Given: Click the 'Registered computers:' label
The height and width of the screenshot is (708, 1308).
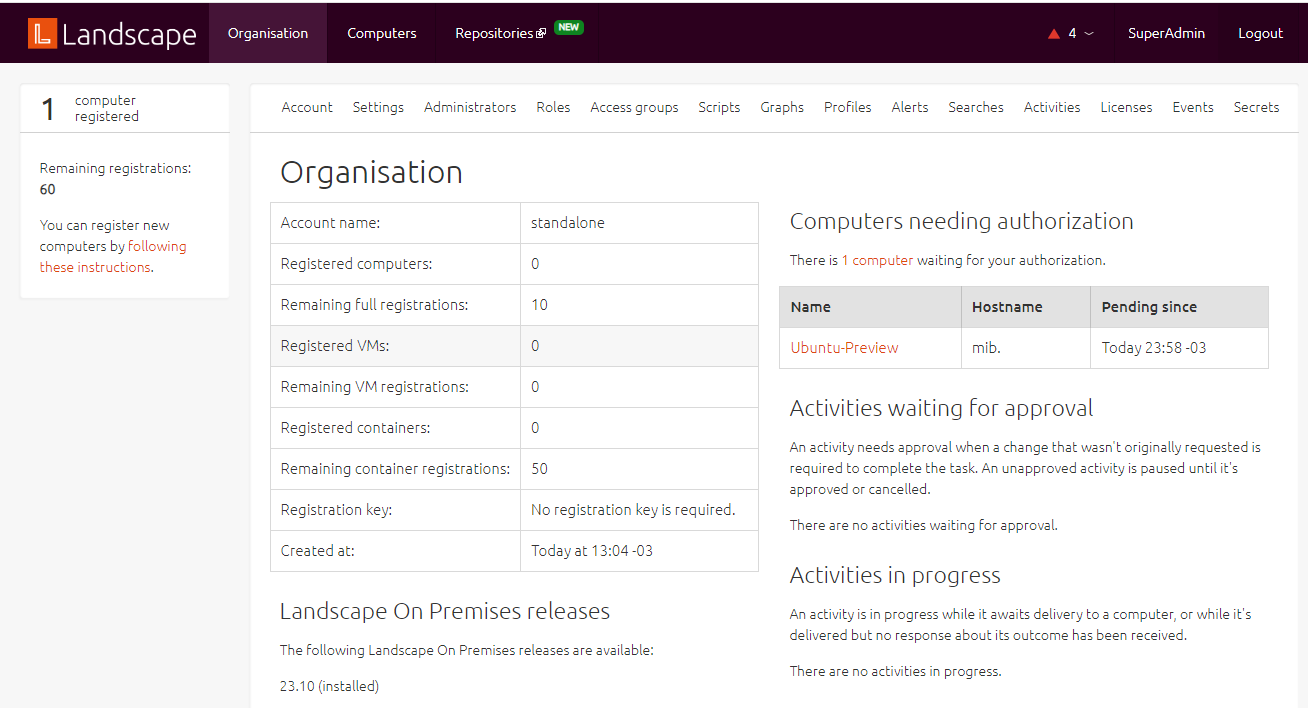Looking at the screenshot, I should click(x=357, y=264).
